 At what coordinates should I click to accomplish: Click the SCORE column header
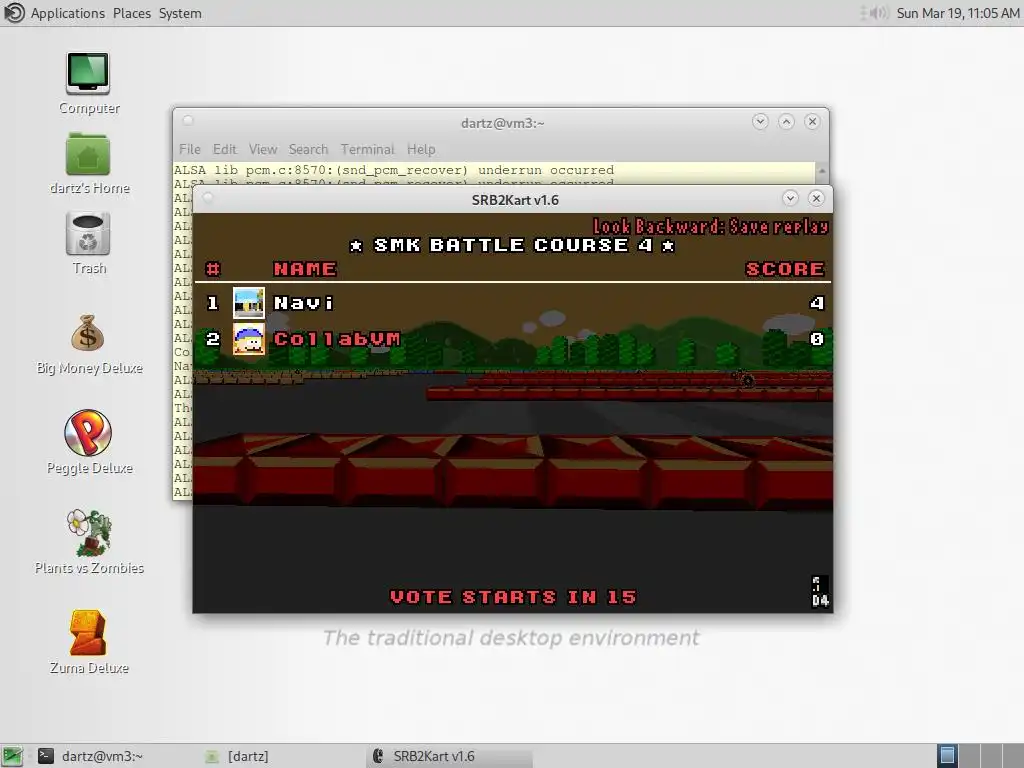785,269
